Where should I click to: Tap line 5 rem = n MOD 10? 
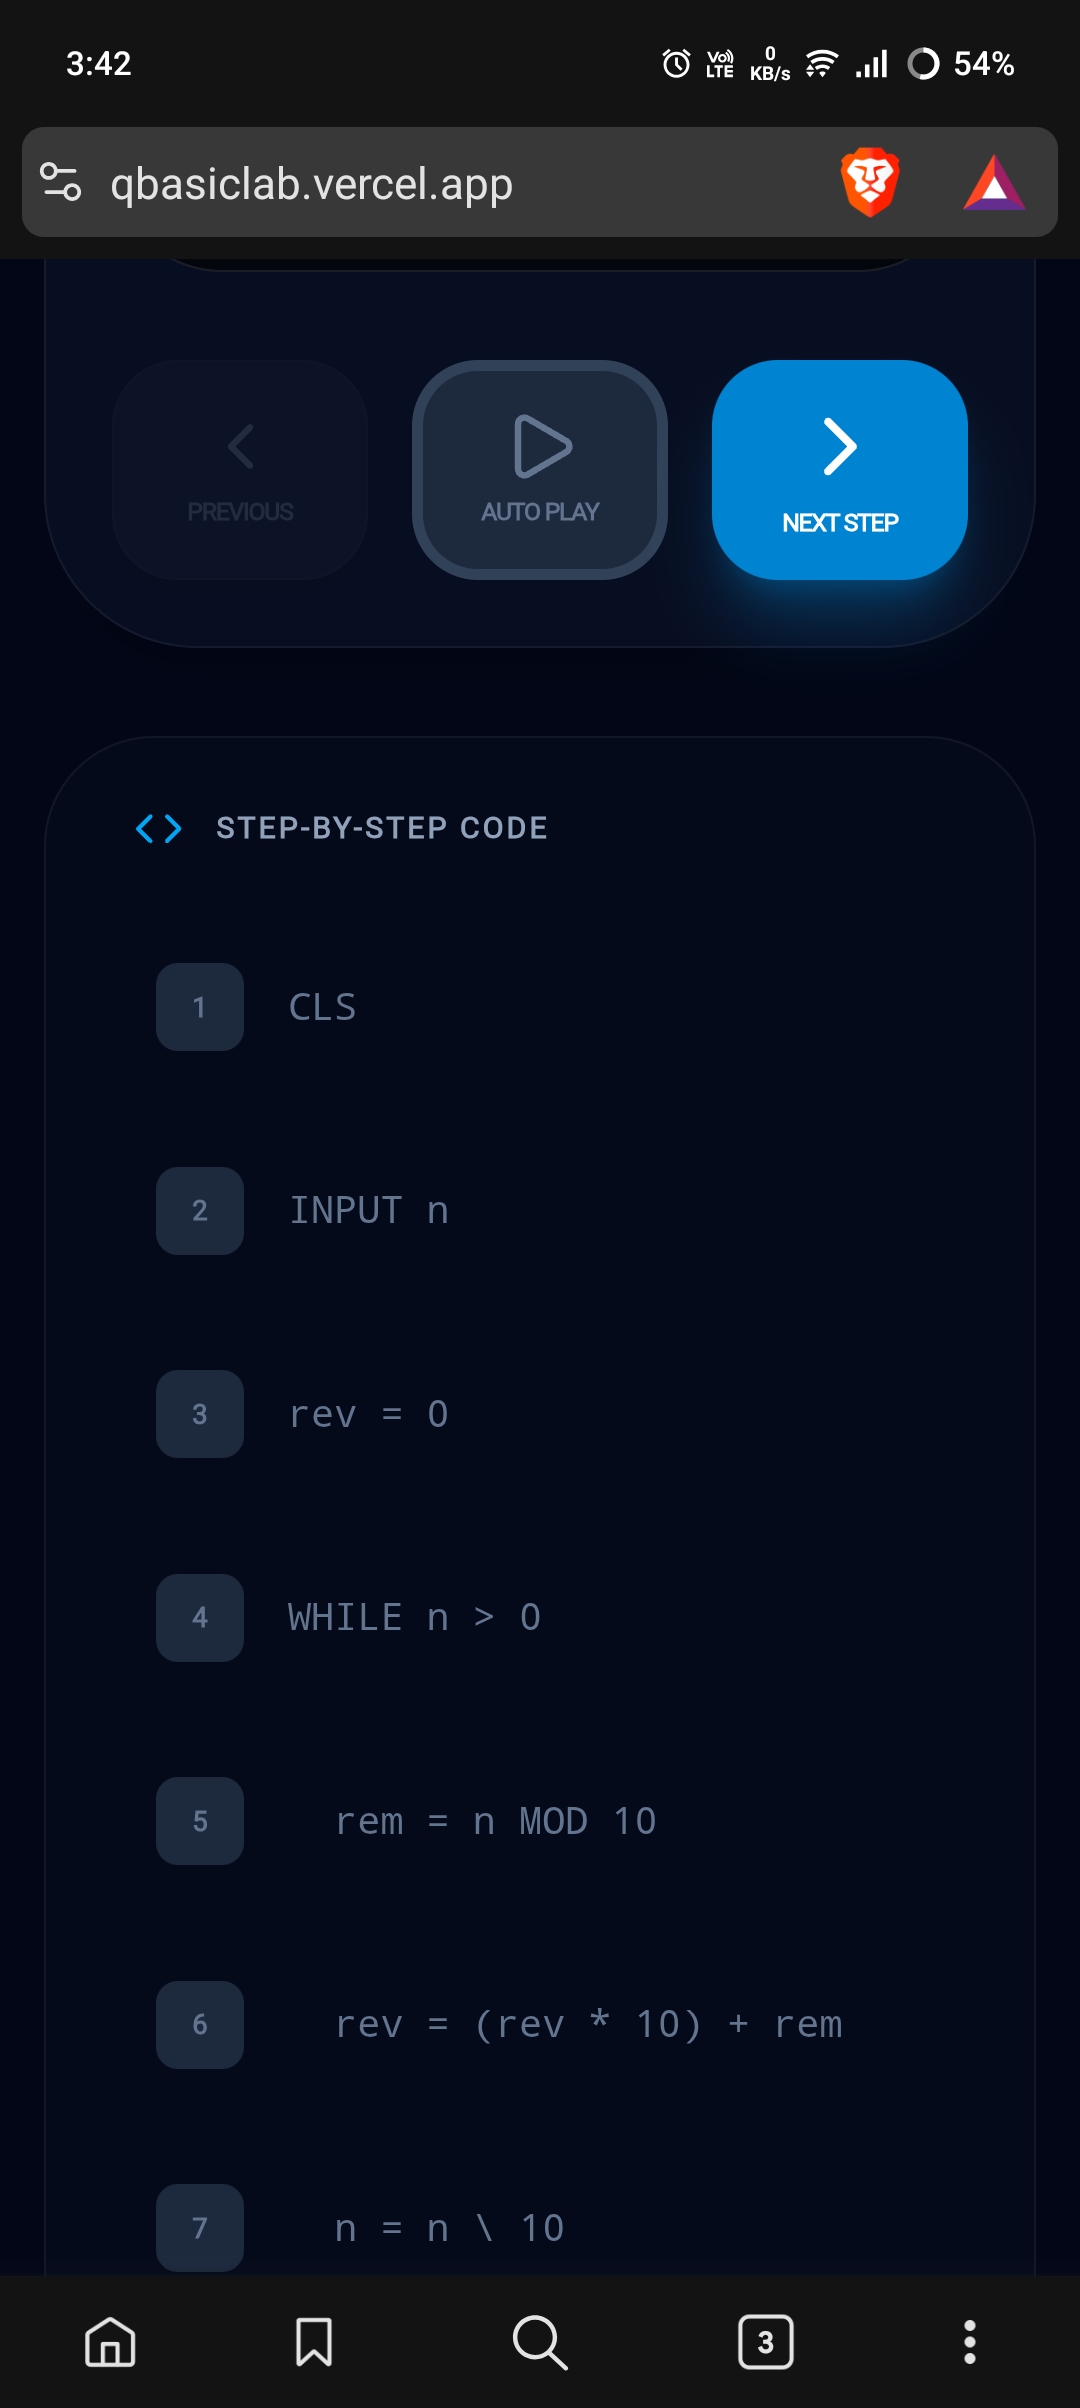pyautogui.click(x=495, y=1822)
